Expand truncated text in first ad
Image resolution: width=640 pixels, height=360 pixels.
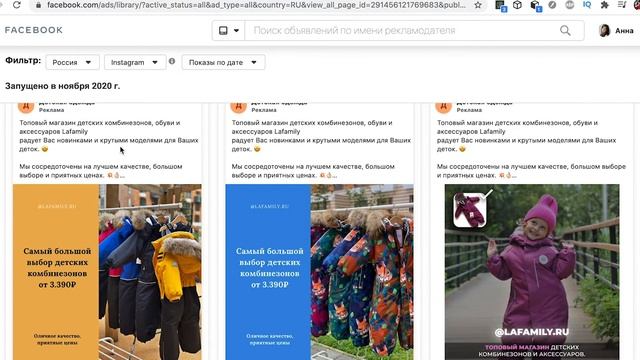coord(122,176)
